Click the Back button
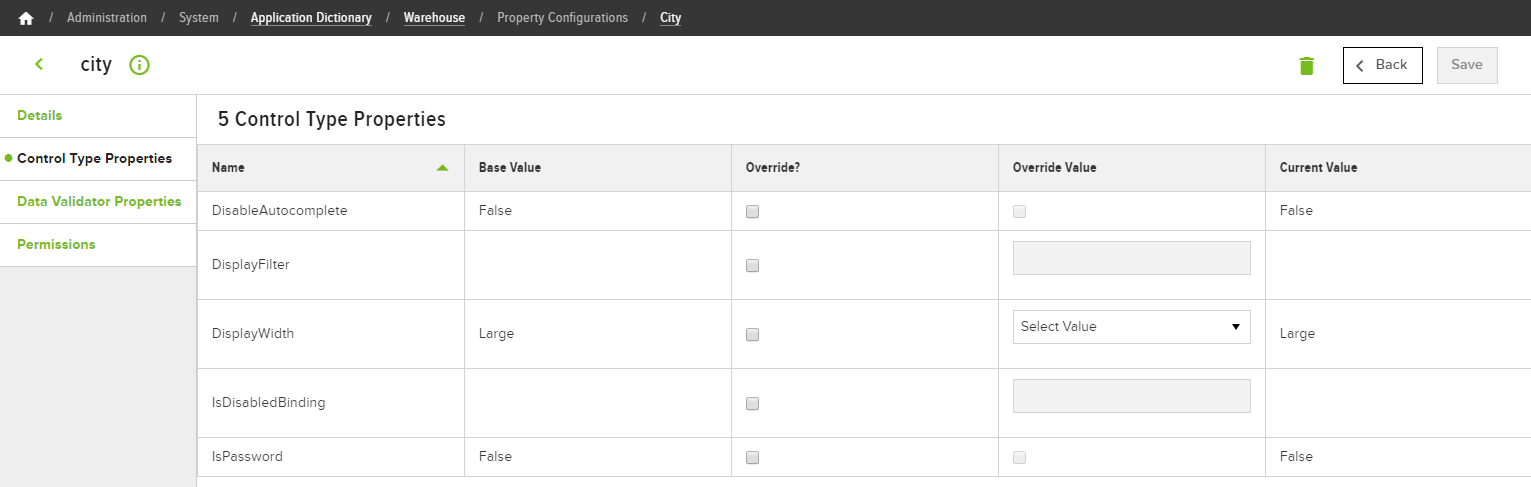1531x487 pixels. point(1382,65)
